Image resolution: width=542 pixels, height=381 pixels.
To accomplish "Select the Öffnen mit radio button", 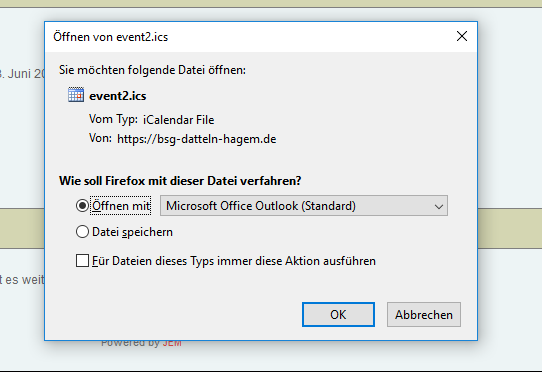I will (82, 206).
